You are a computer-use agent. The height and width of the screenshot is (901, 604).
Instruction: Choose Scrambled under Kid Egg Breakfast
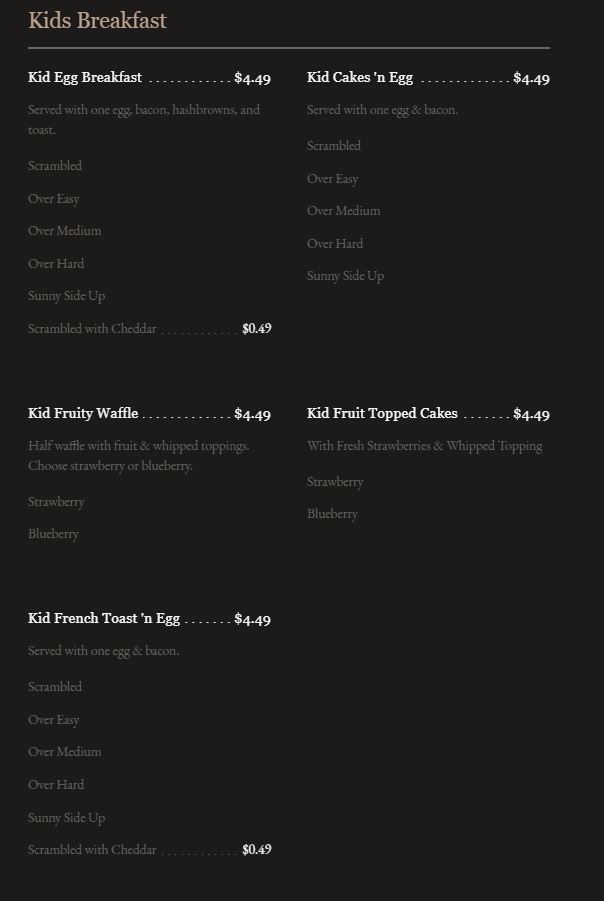55,166
